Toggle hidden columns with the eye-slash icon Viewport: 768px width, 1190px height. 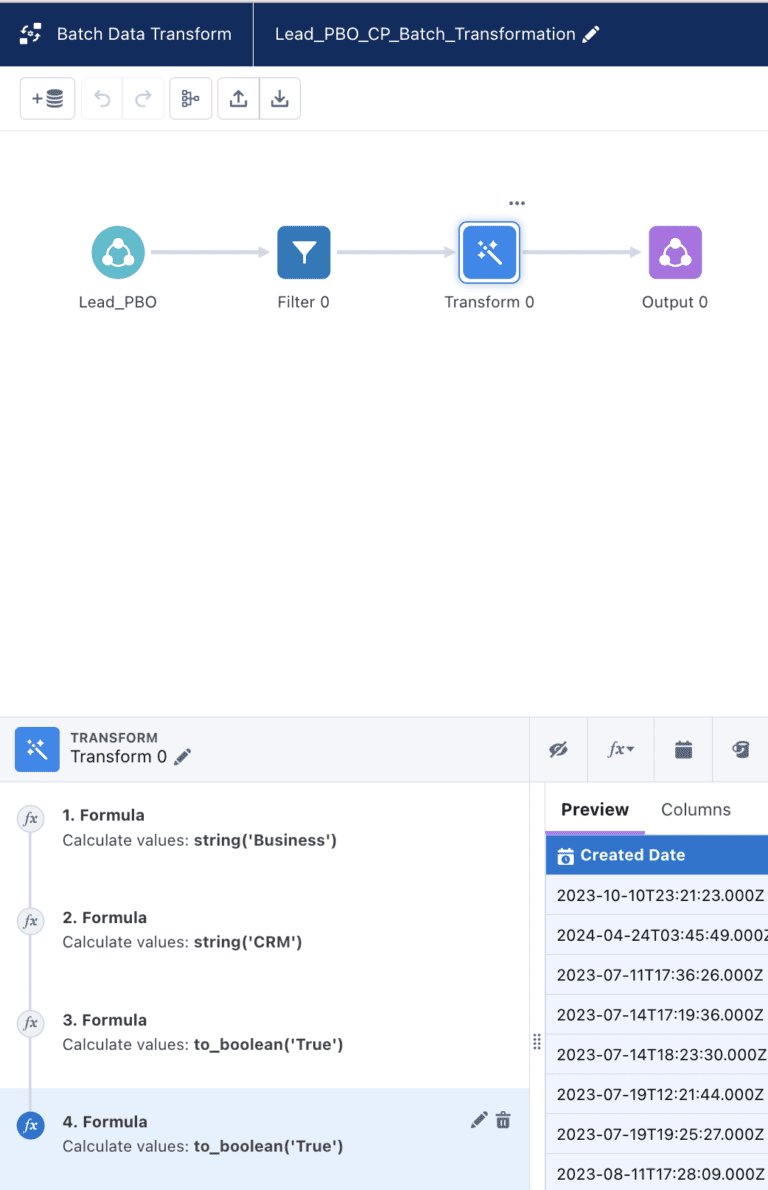559,750
